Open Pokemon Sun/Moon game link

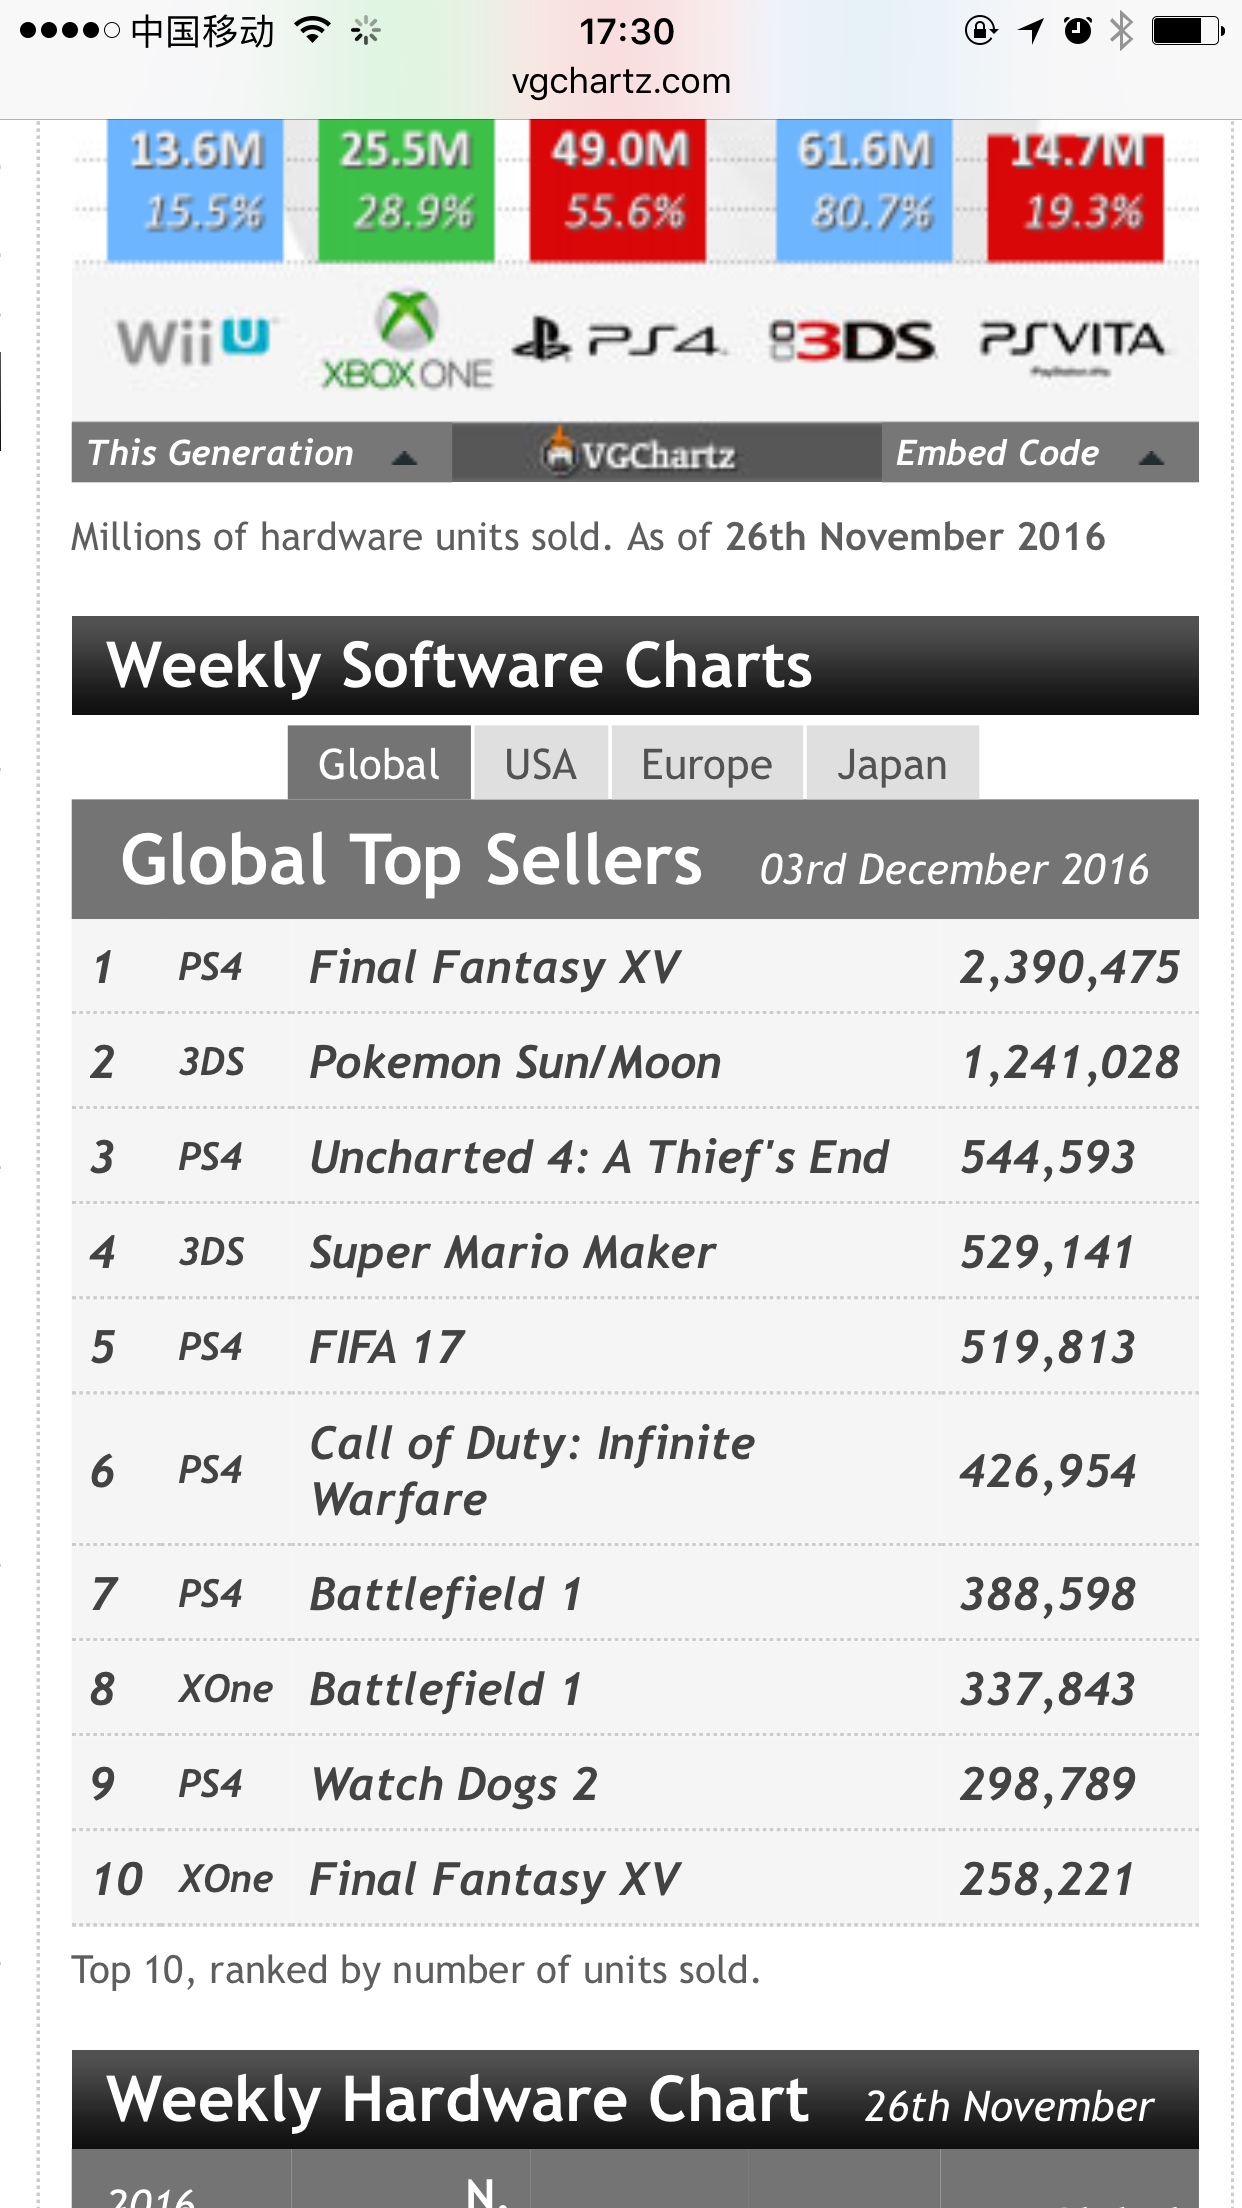[x=515, y=1063]
